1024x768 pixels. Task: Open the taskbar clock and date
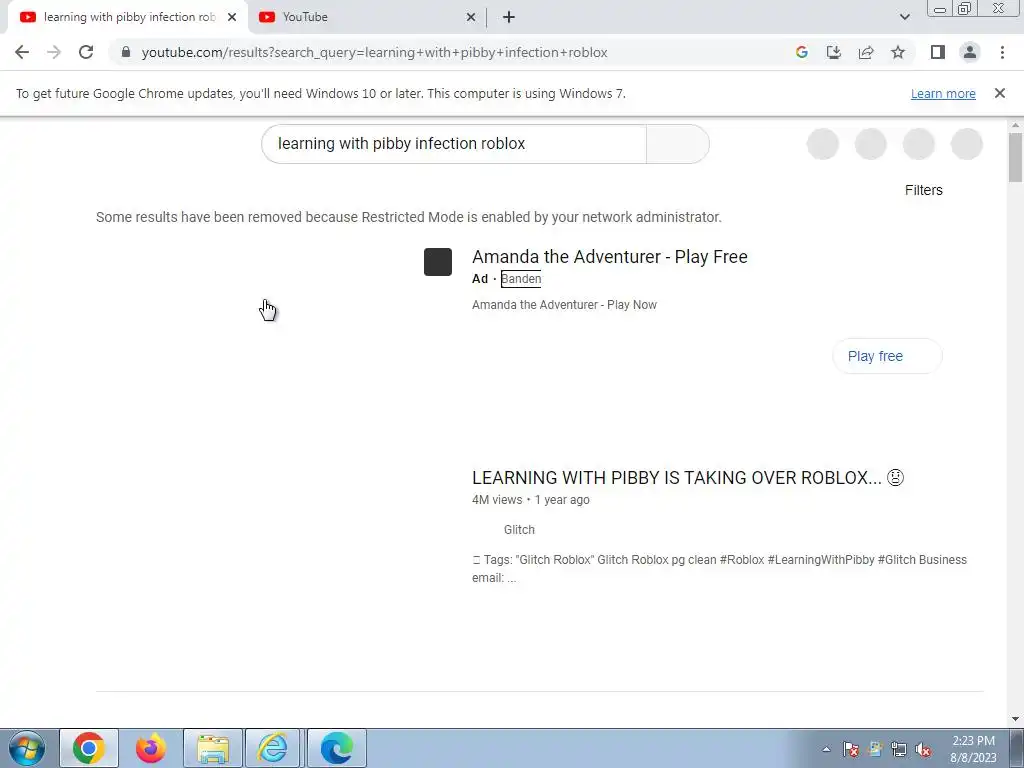973,749
